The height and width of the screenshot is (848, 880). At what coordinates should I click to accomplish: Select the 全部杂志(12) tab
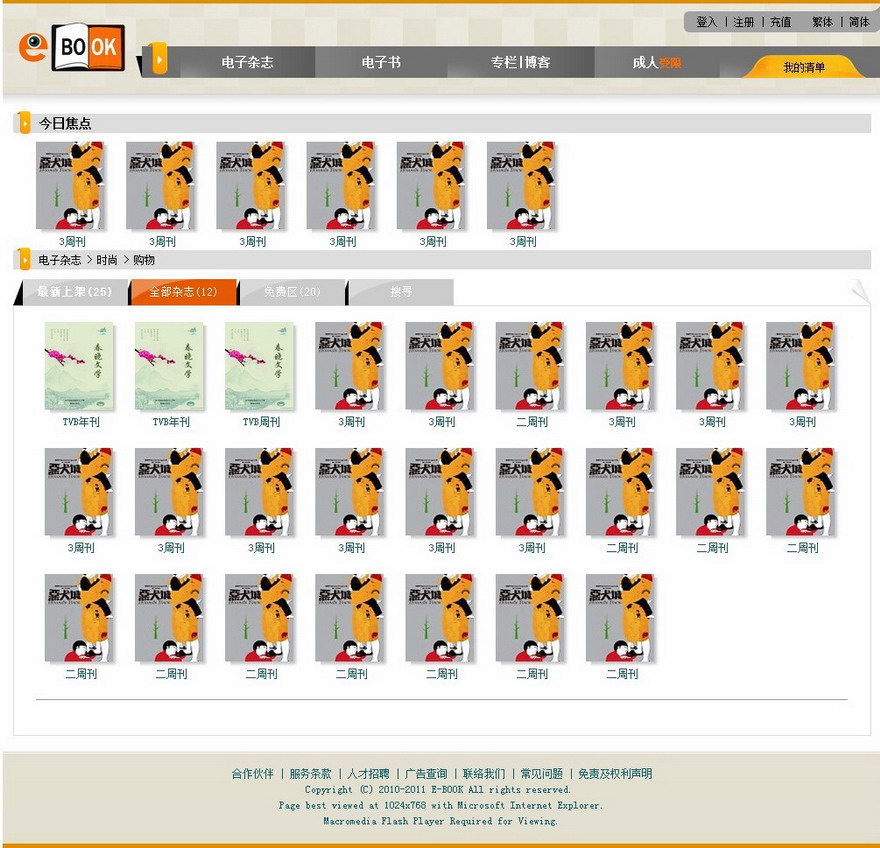pos(183,292)
